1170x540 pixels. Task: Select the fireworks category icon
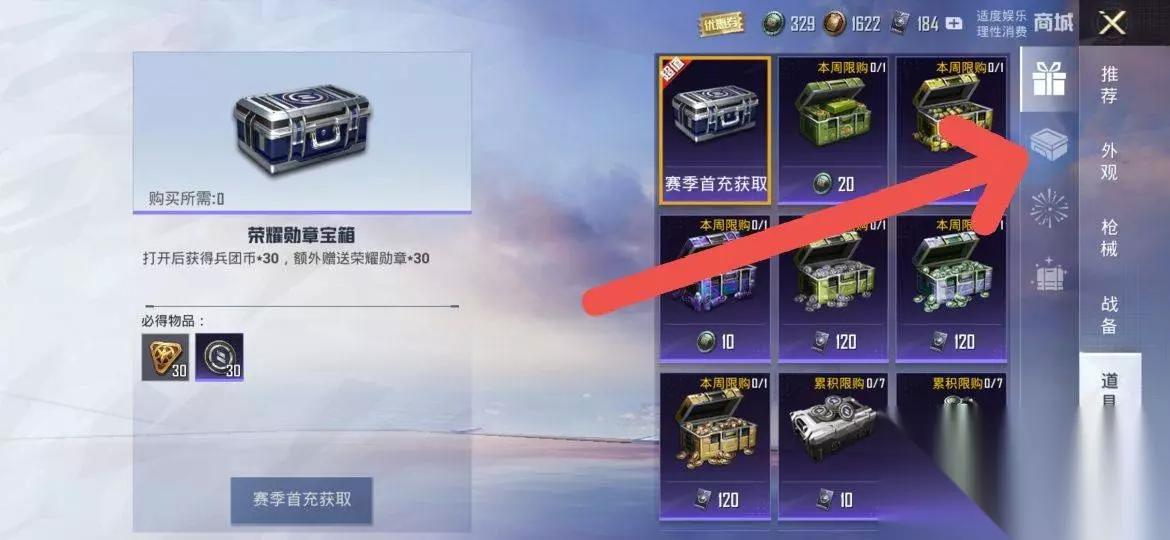coord(1048,208)
